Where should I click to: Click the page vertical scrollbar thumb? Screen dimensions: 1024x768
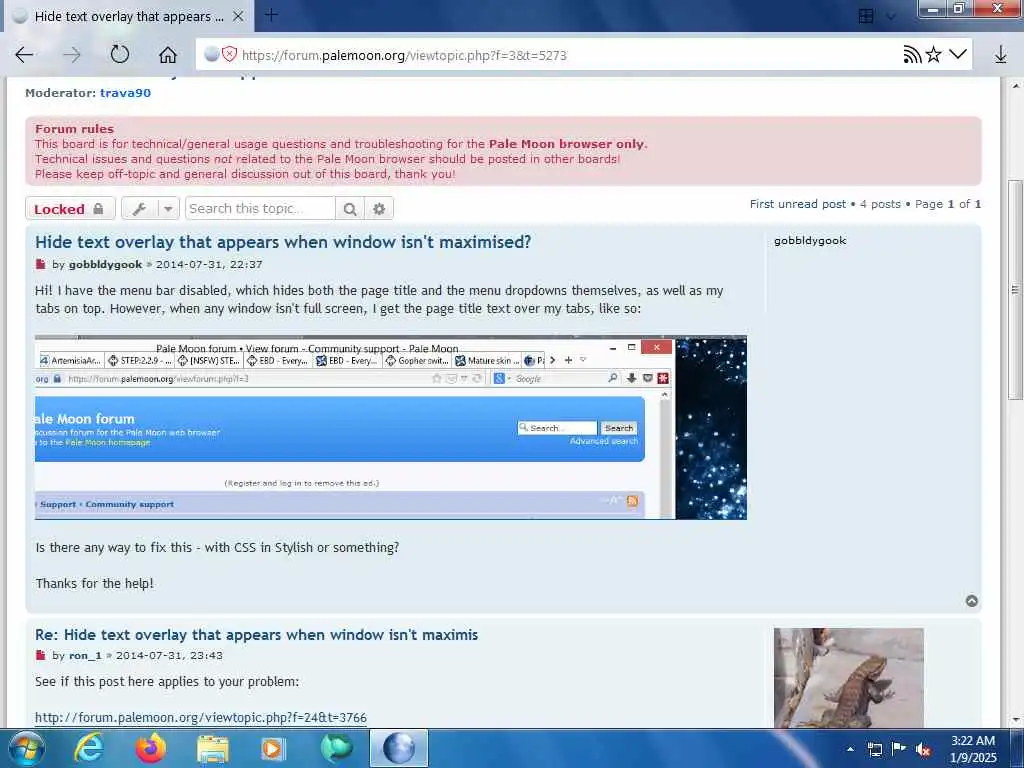(1014, 289)
